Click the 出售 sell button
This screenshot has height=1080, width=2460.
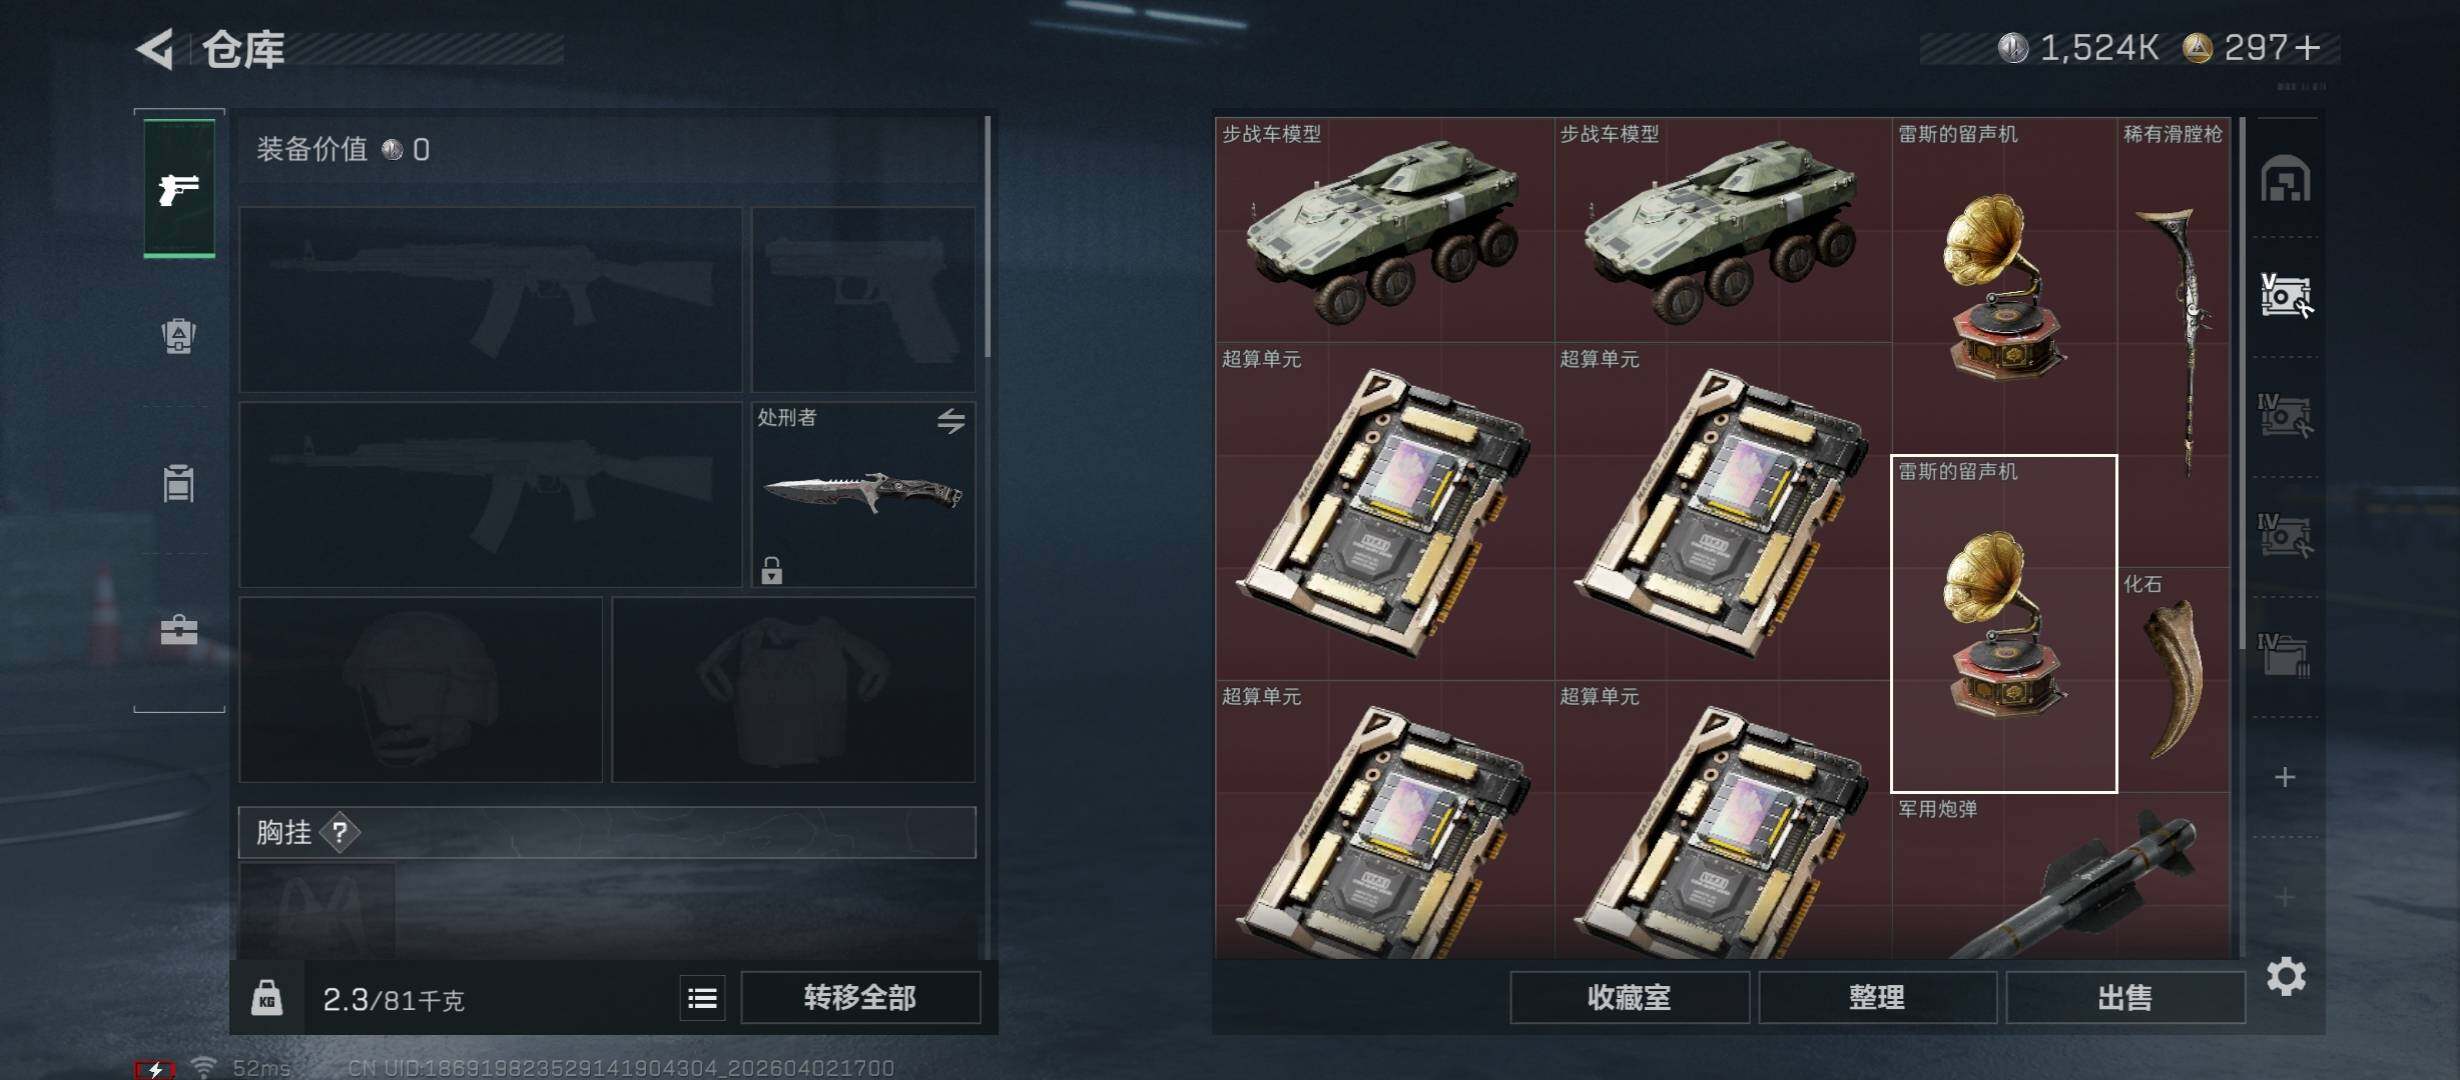pos(2125,998)
